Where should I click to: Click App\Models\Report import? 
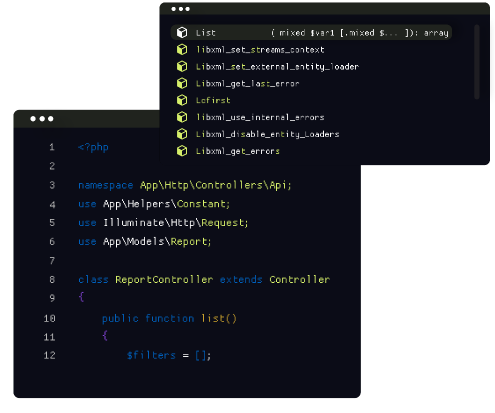(x=157, y=241)
